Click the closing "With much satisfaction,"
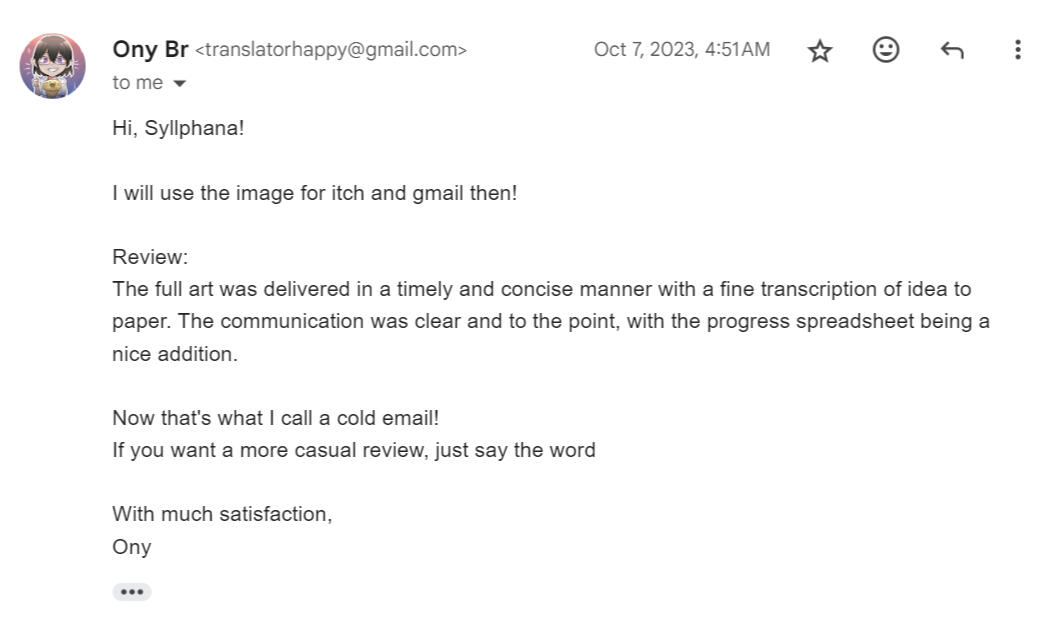 (222, 514)
